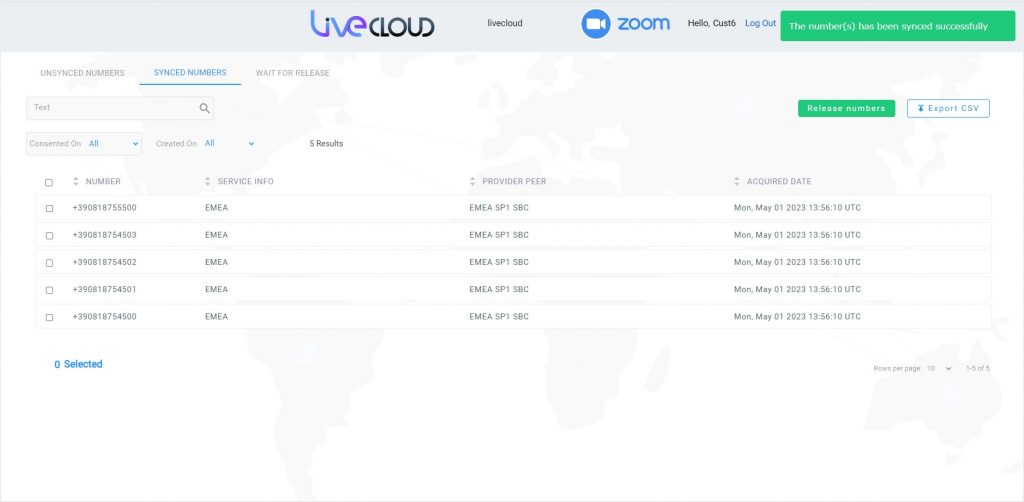Toggle the select-all header checkbox
The width and height of the screenshot is (1024, 502).
click(x=49, y=182)
